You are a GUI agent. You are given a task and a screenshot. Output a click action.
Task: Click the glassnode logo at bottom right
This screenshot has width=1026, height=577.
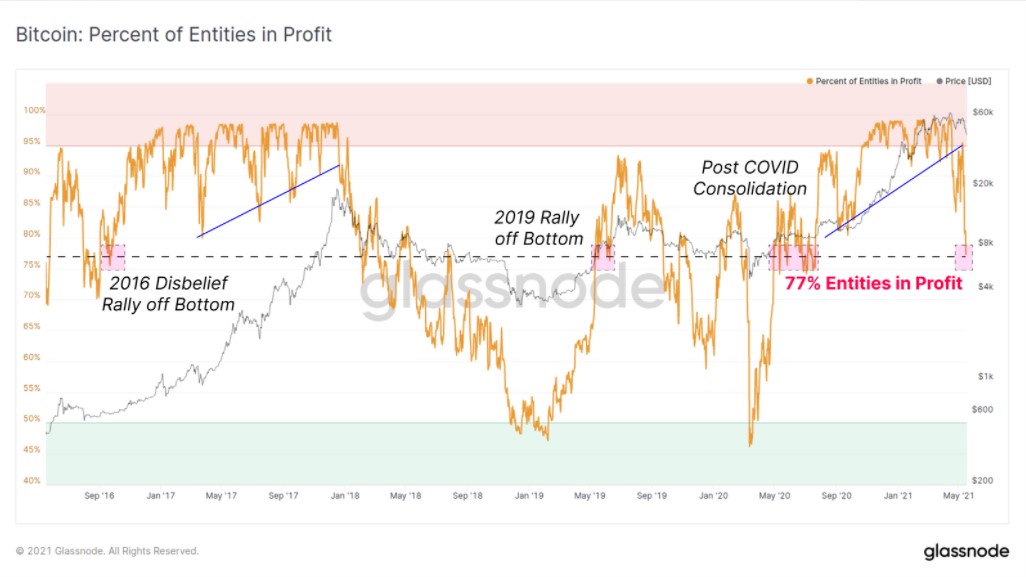coord(964,551)
